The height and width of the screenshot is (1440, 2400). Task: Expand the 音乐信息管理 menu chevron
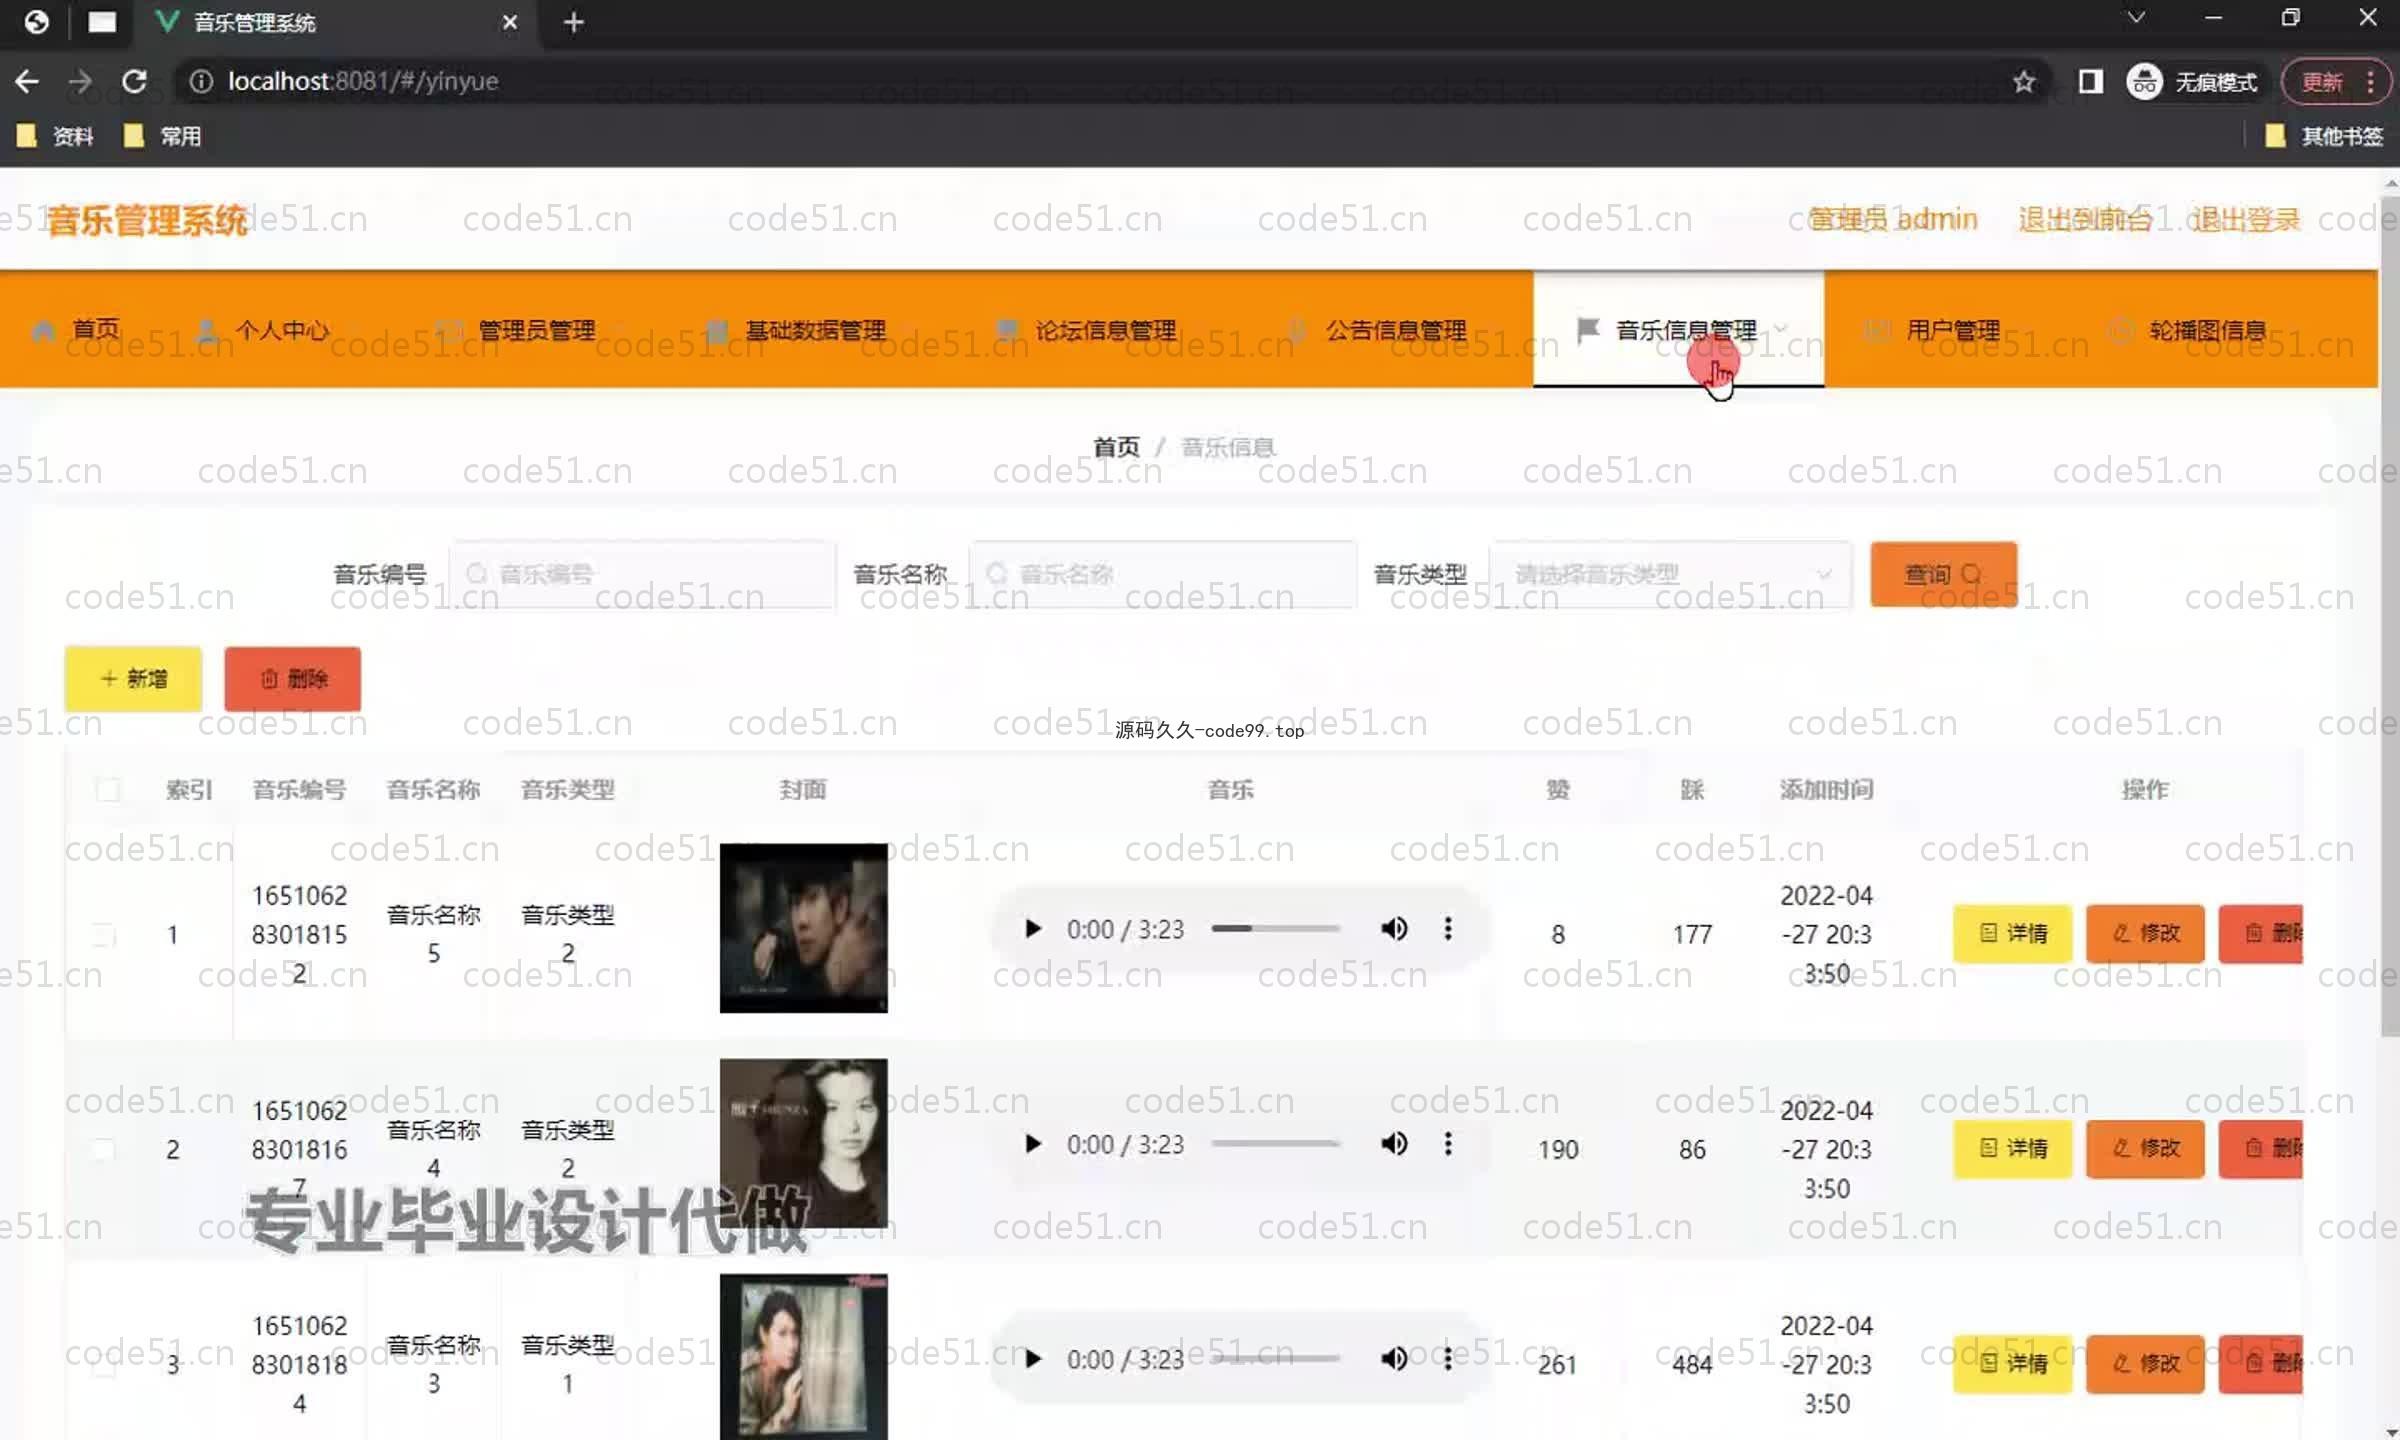tap(1781, 328)
